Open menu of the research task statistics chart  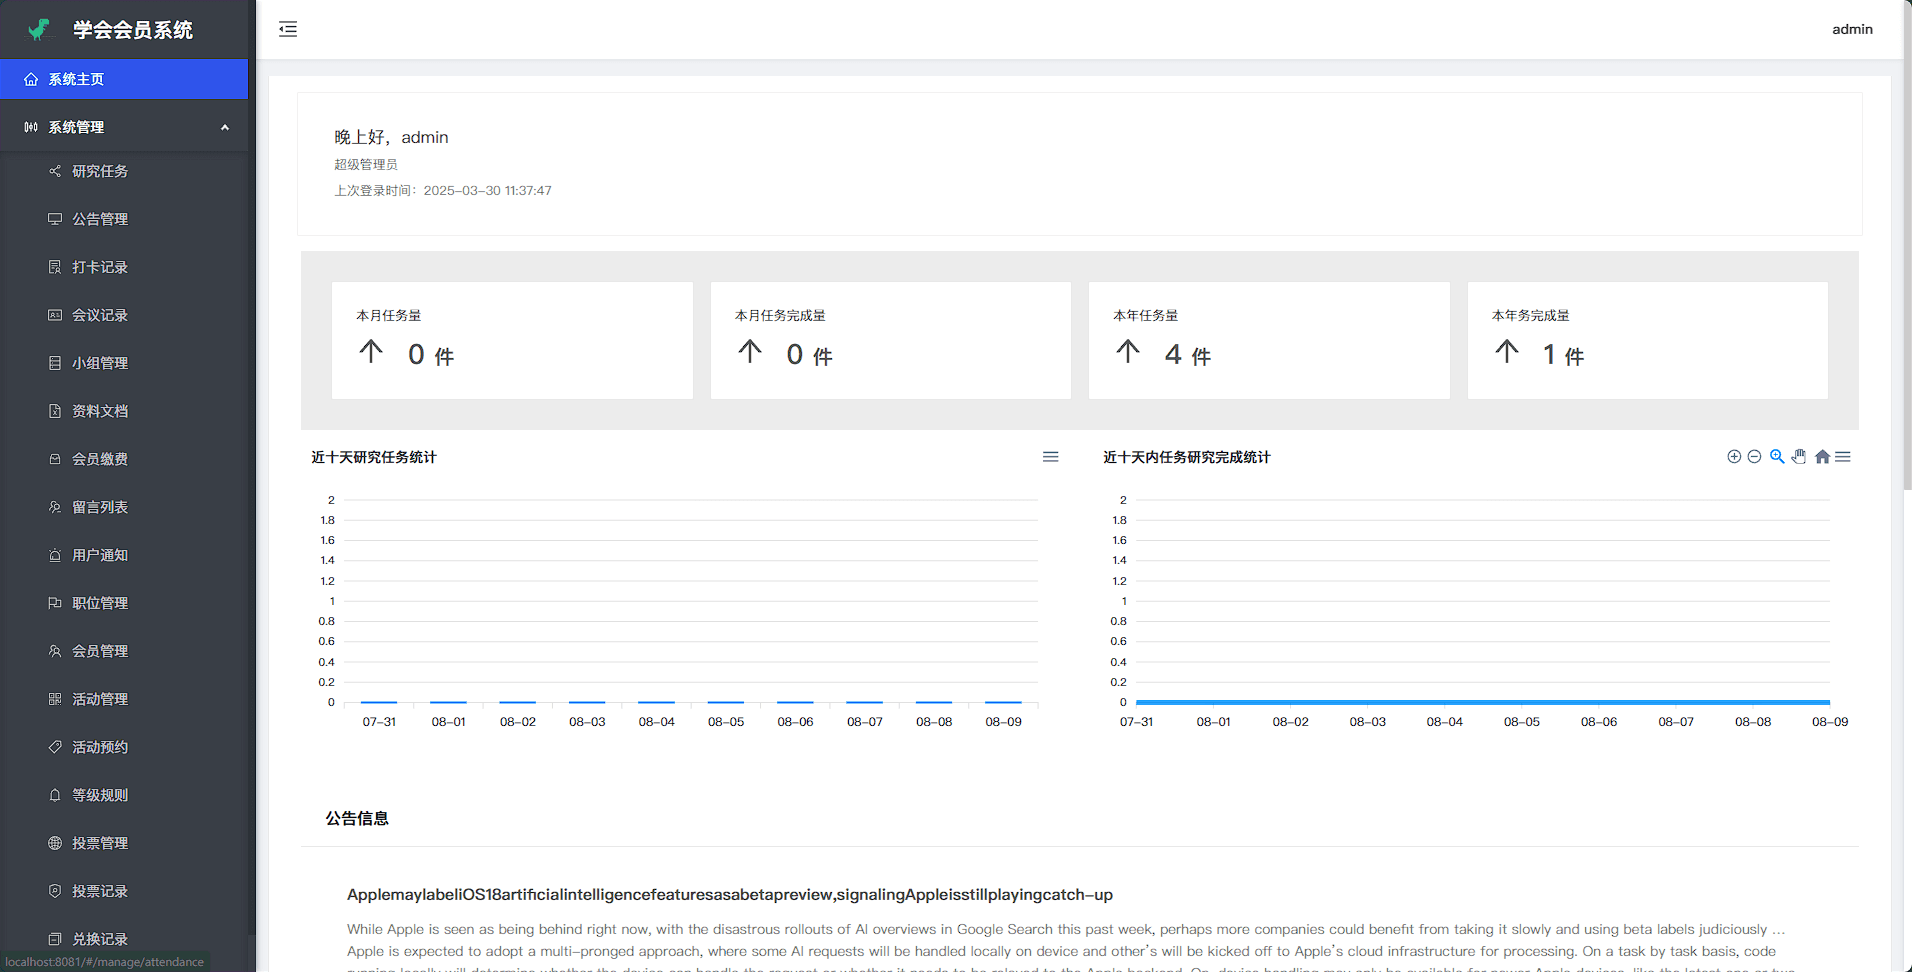[1050, 457]
